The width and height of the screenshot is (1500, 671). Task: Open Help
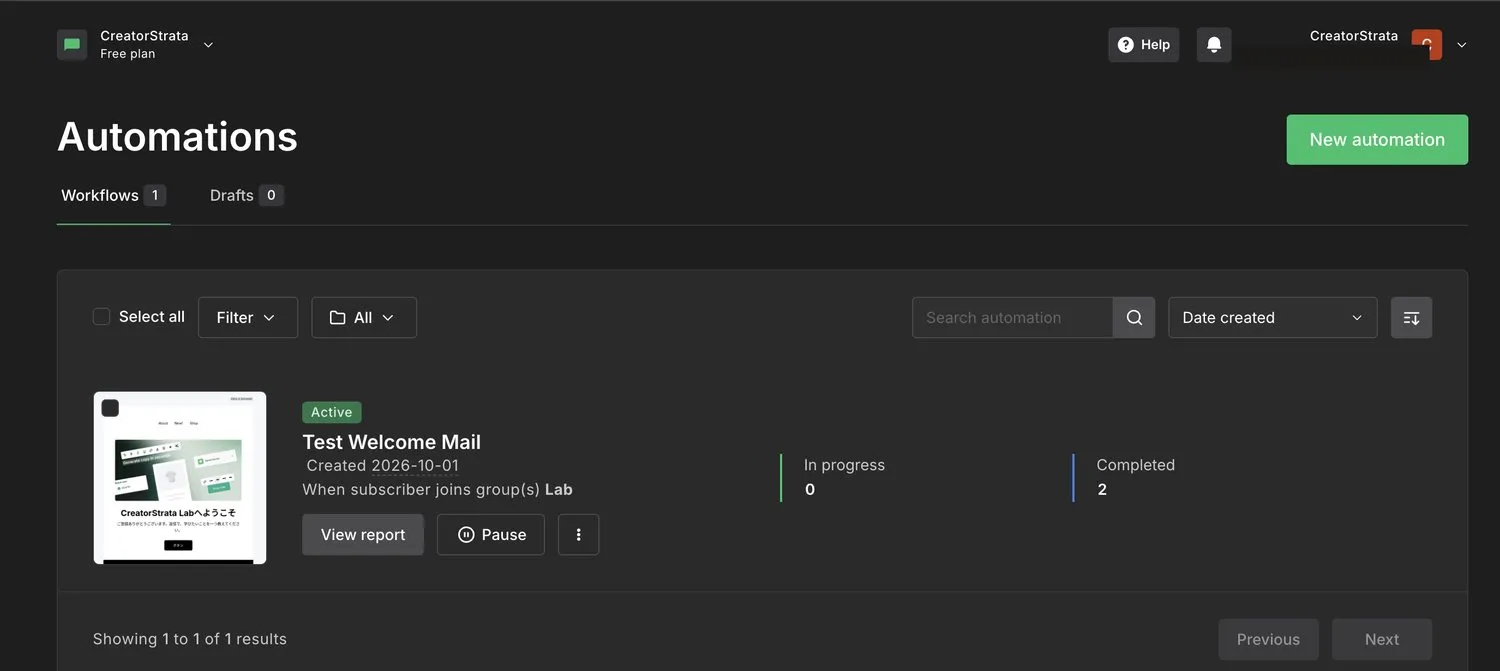1144,45
